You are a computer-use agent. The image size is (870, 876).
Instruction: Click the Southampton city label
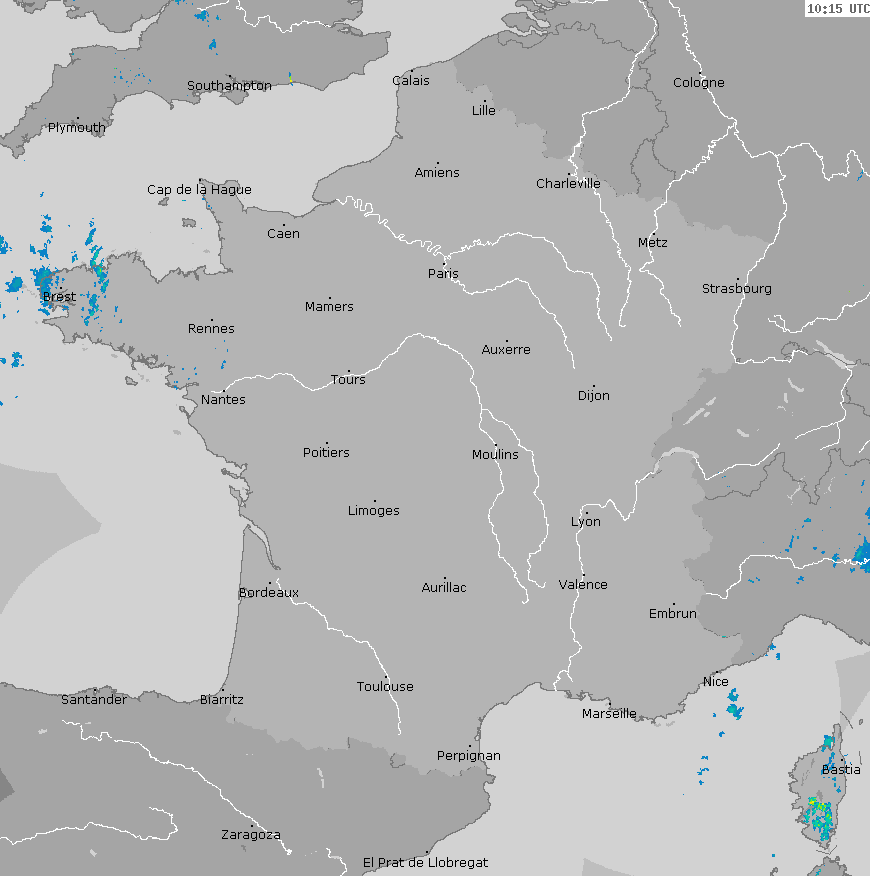(x=229, y=86)
